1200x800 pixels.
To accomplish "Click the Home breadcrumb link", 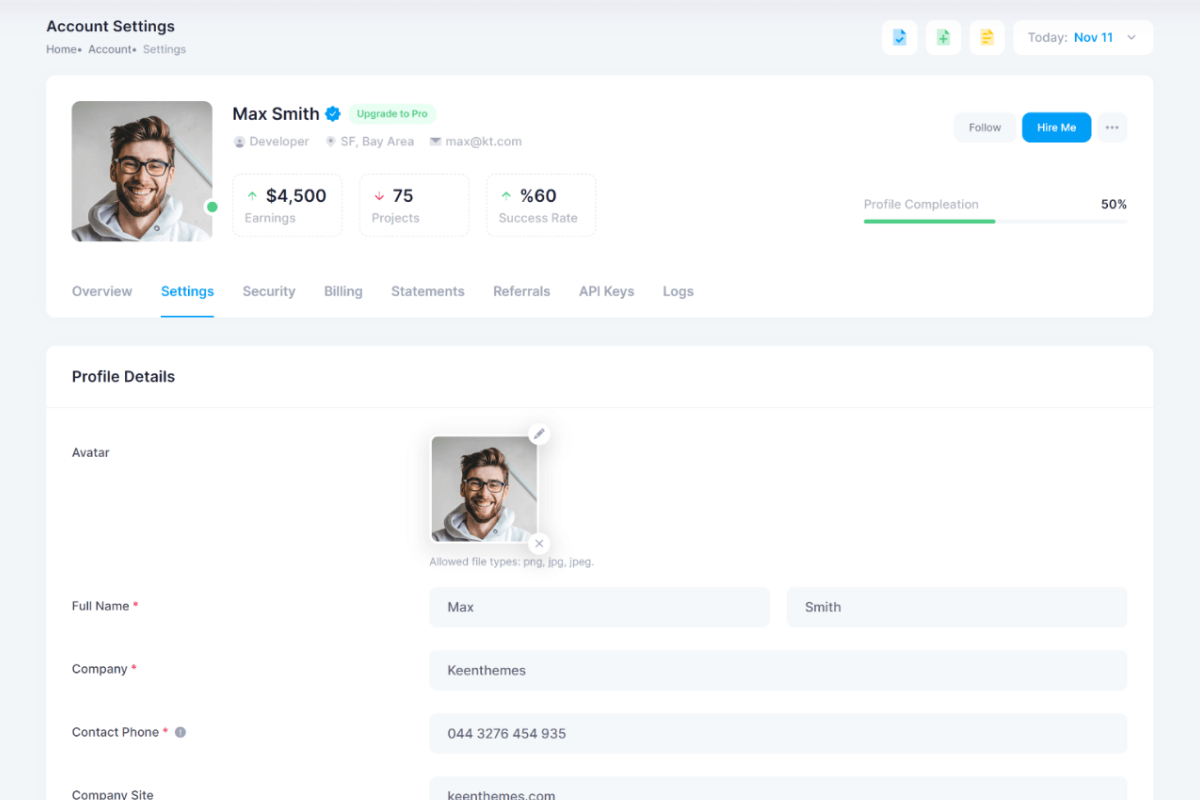I will (x=61, y=49).
